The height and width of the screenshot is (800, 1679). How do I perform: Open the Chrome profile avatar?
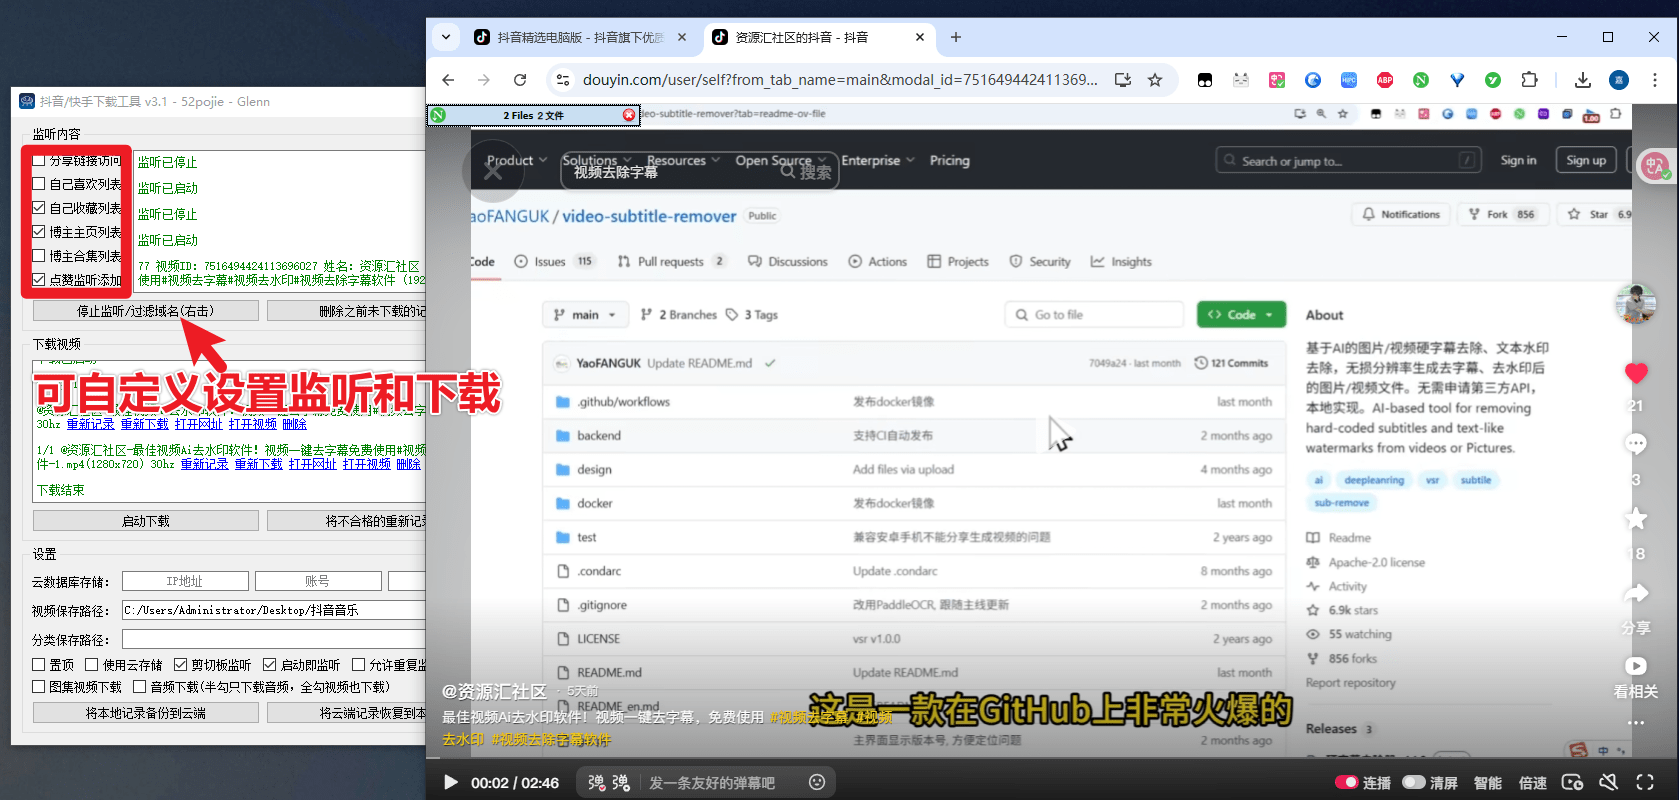pos(1619,80)
